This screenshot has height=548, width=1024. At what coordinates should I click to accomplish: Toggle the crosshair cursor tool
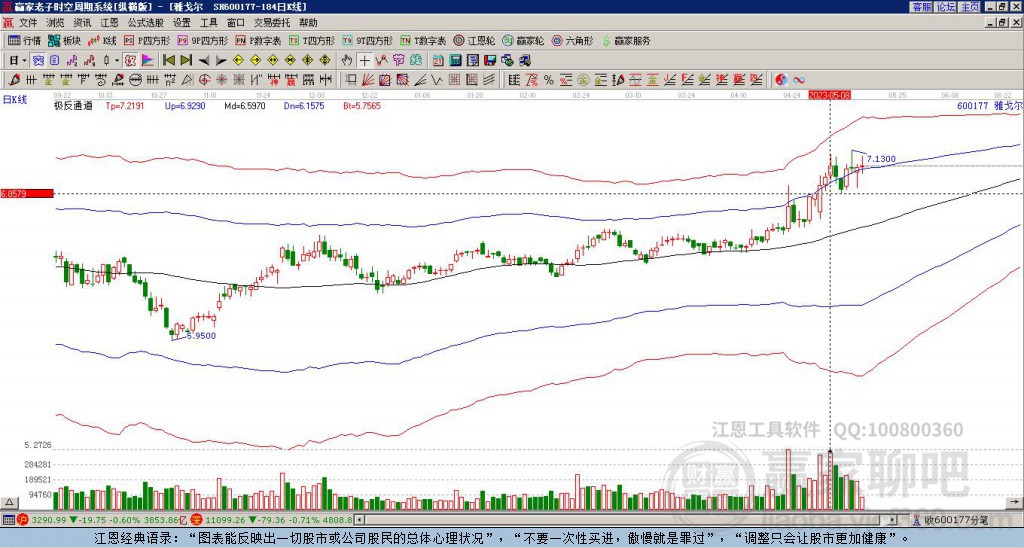(x=364, y=61)
